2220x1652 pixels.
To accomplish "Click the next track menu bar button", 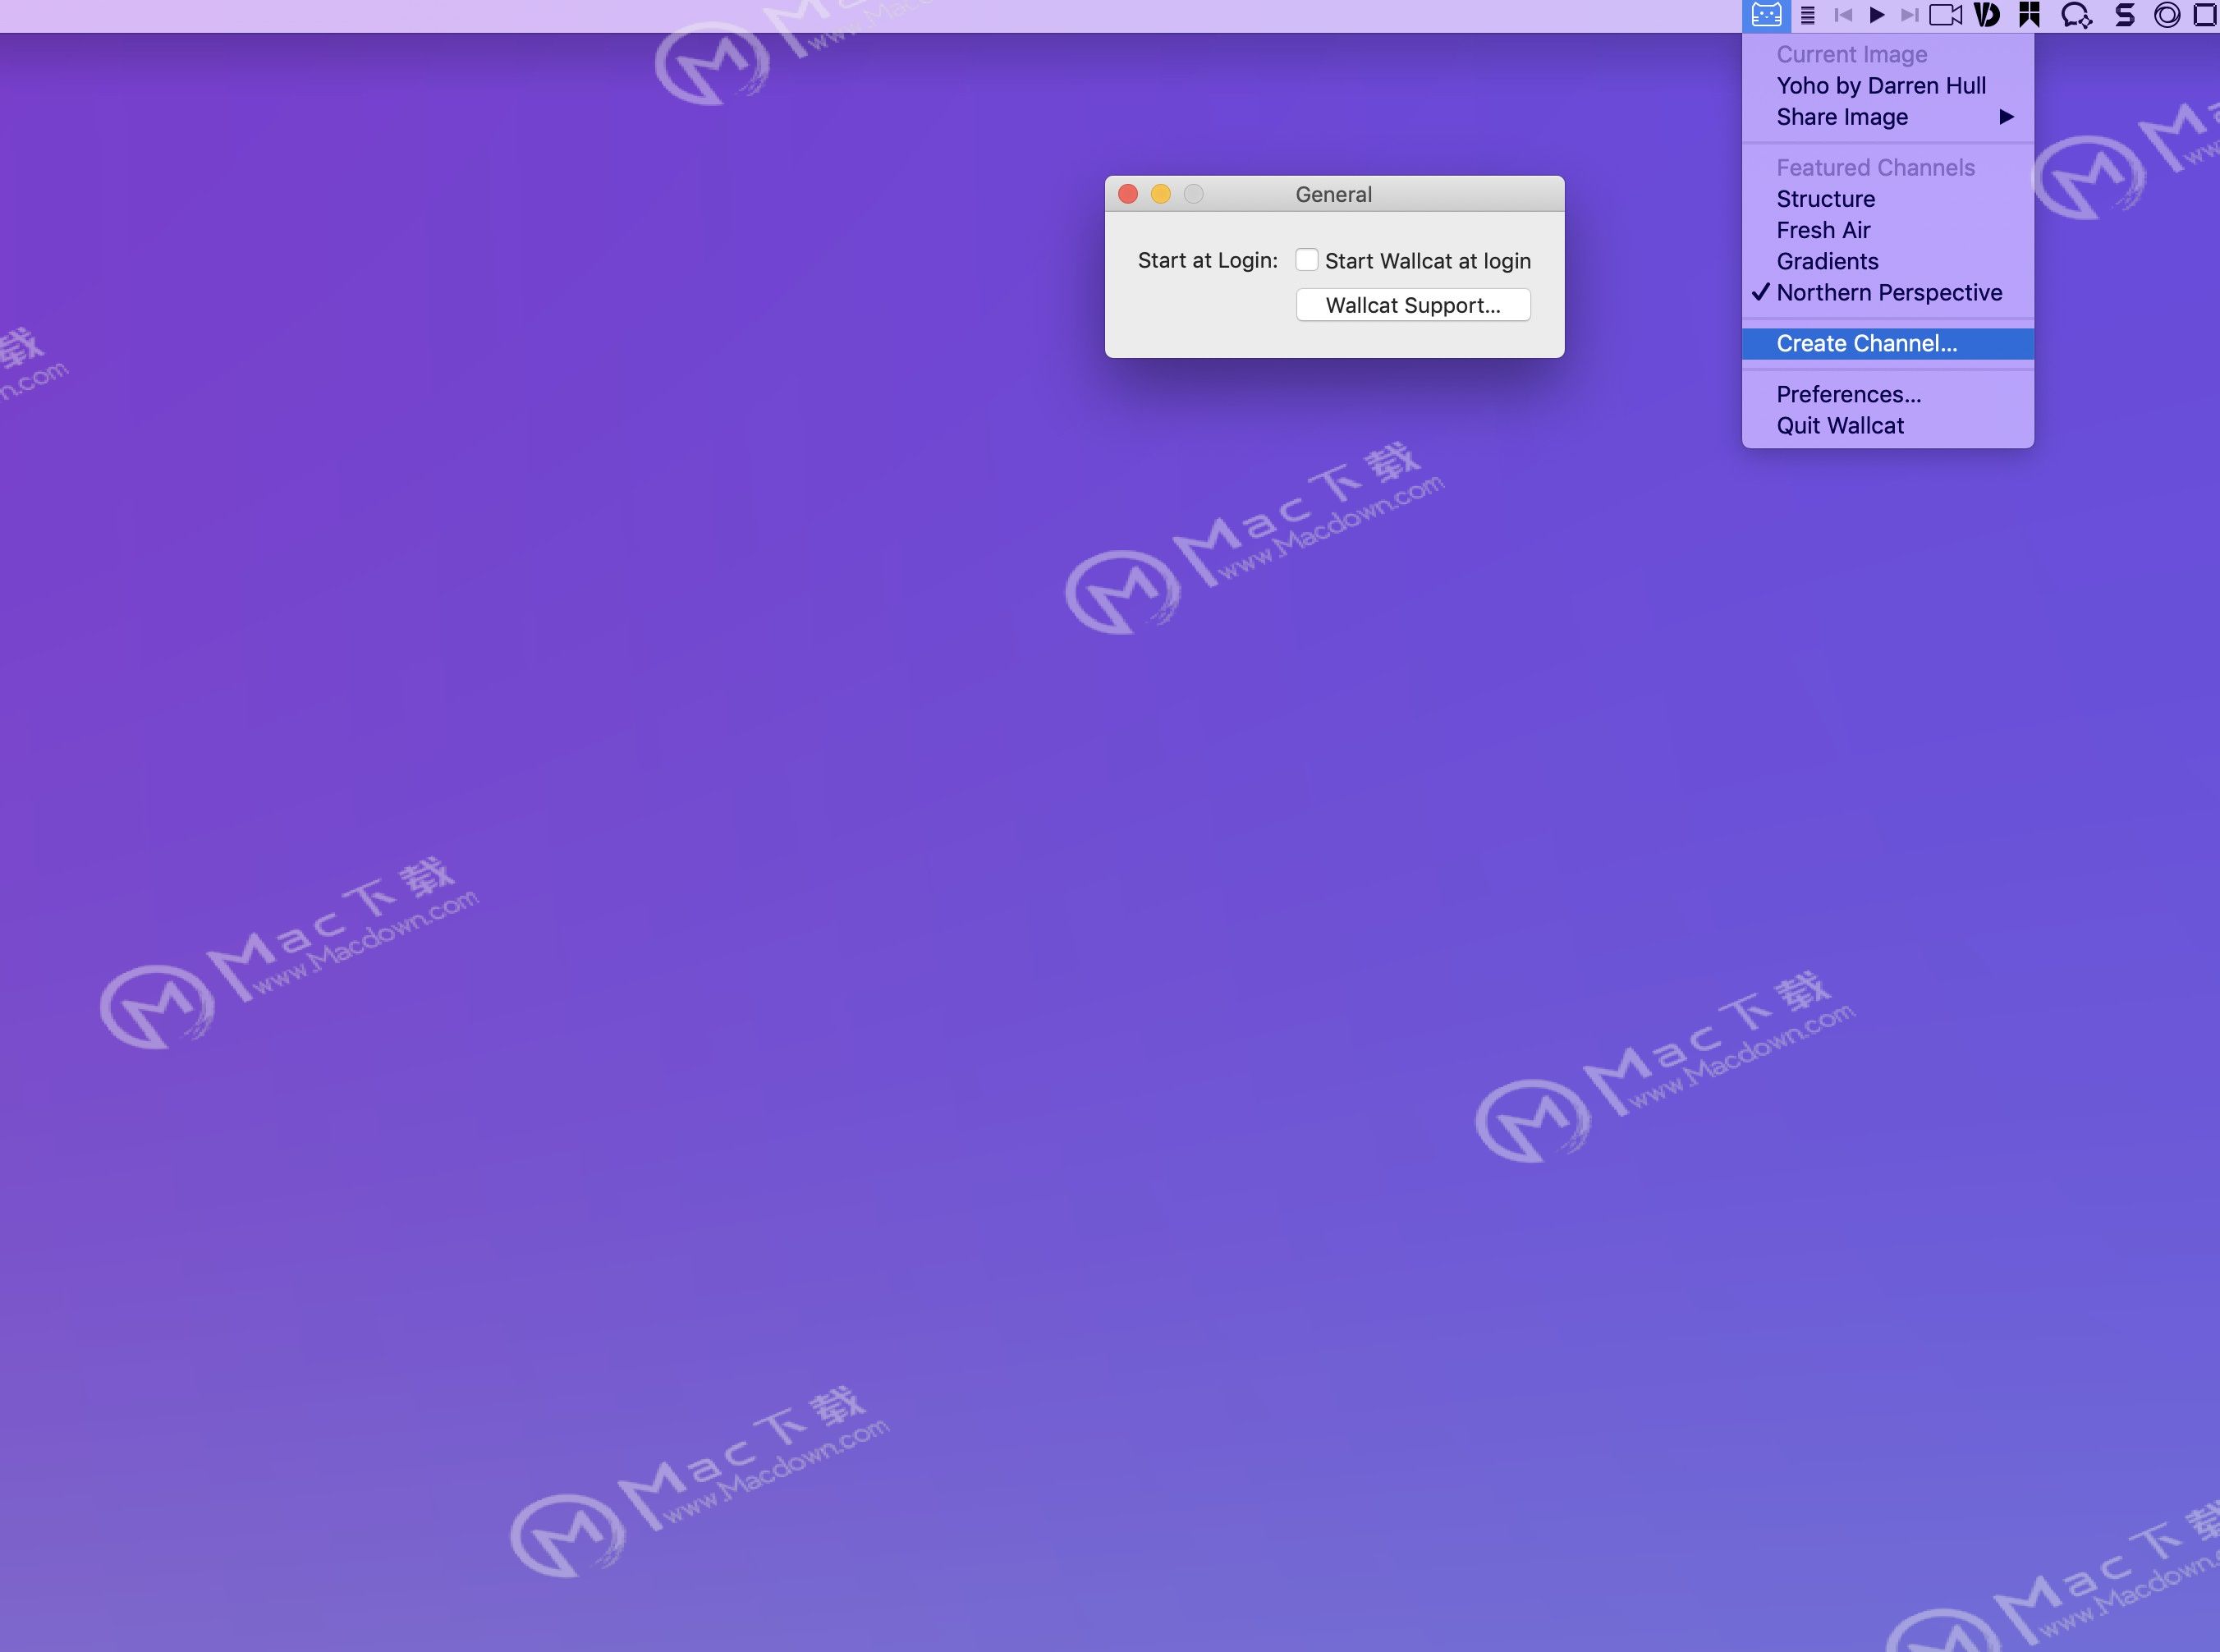I will pos(1909,15).
